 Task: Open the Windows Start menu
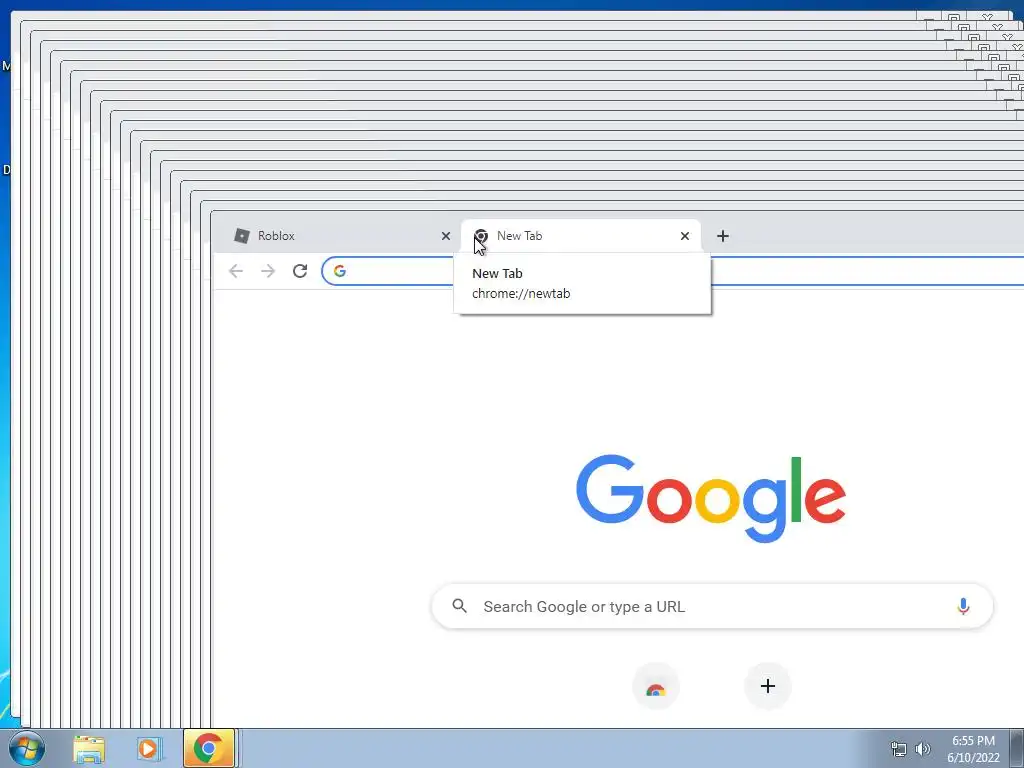[27, 748]
